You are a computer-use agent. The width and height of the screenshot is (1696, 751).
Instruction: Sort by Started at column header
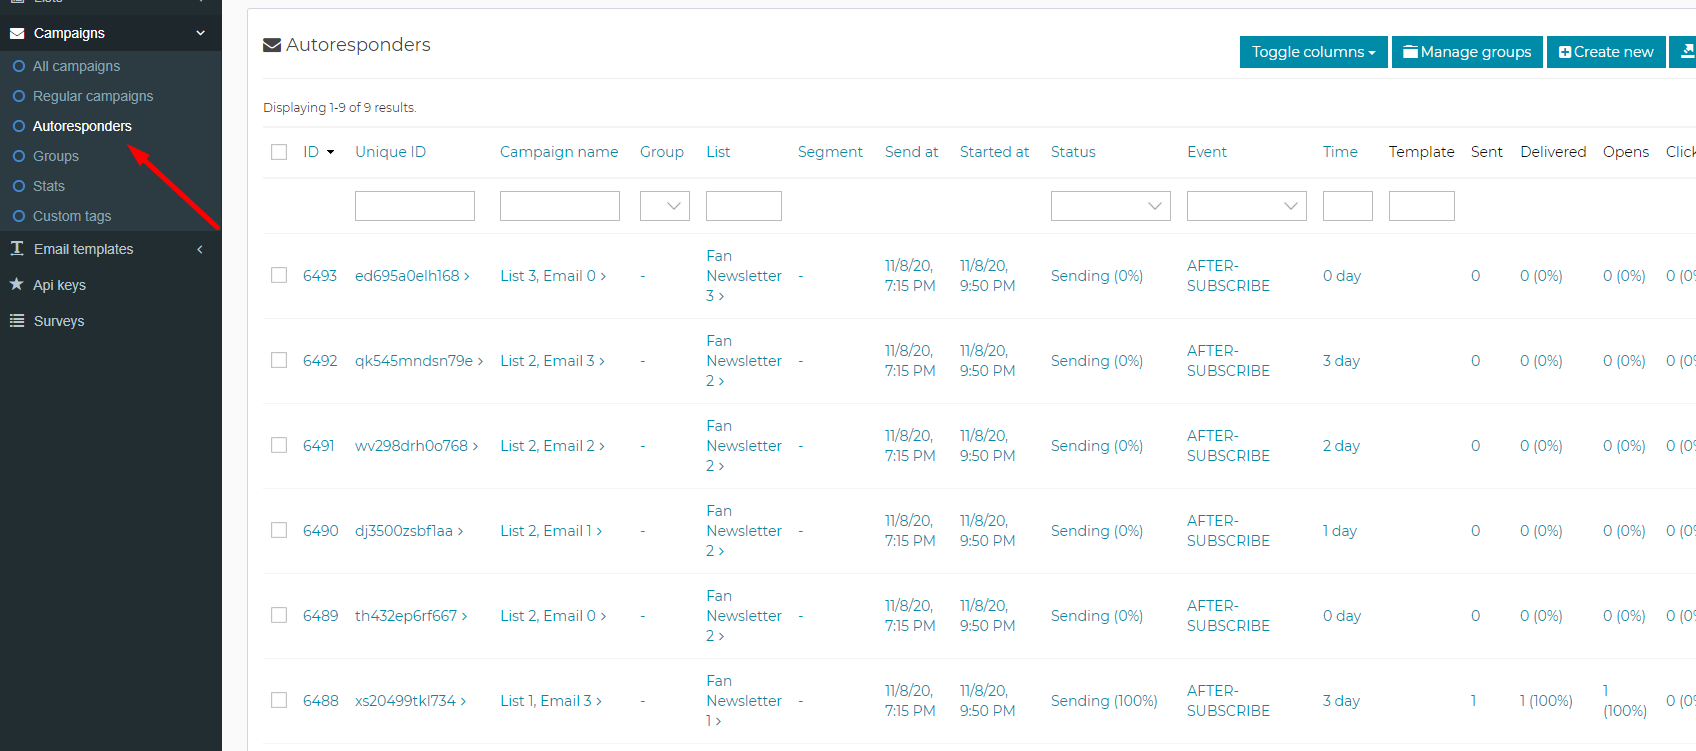pos(994,152)
